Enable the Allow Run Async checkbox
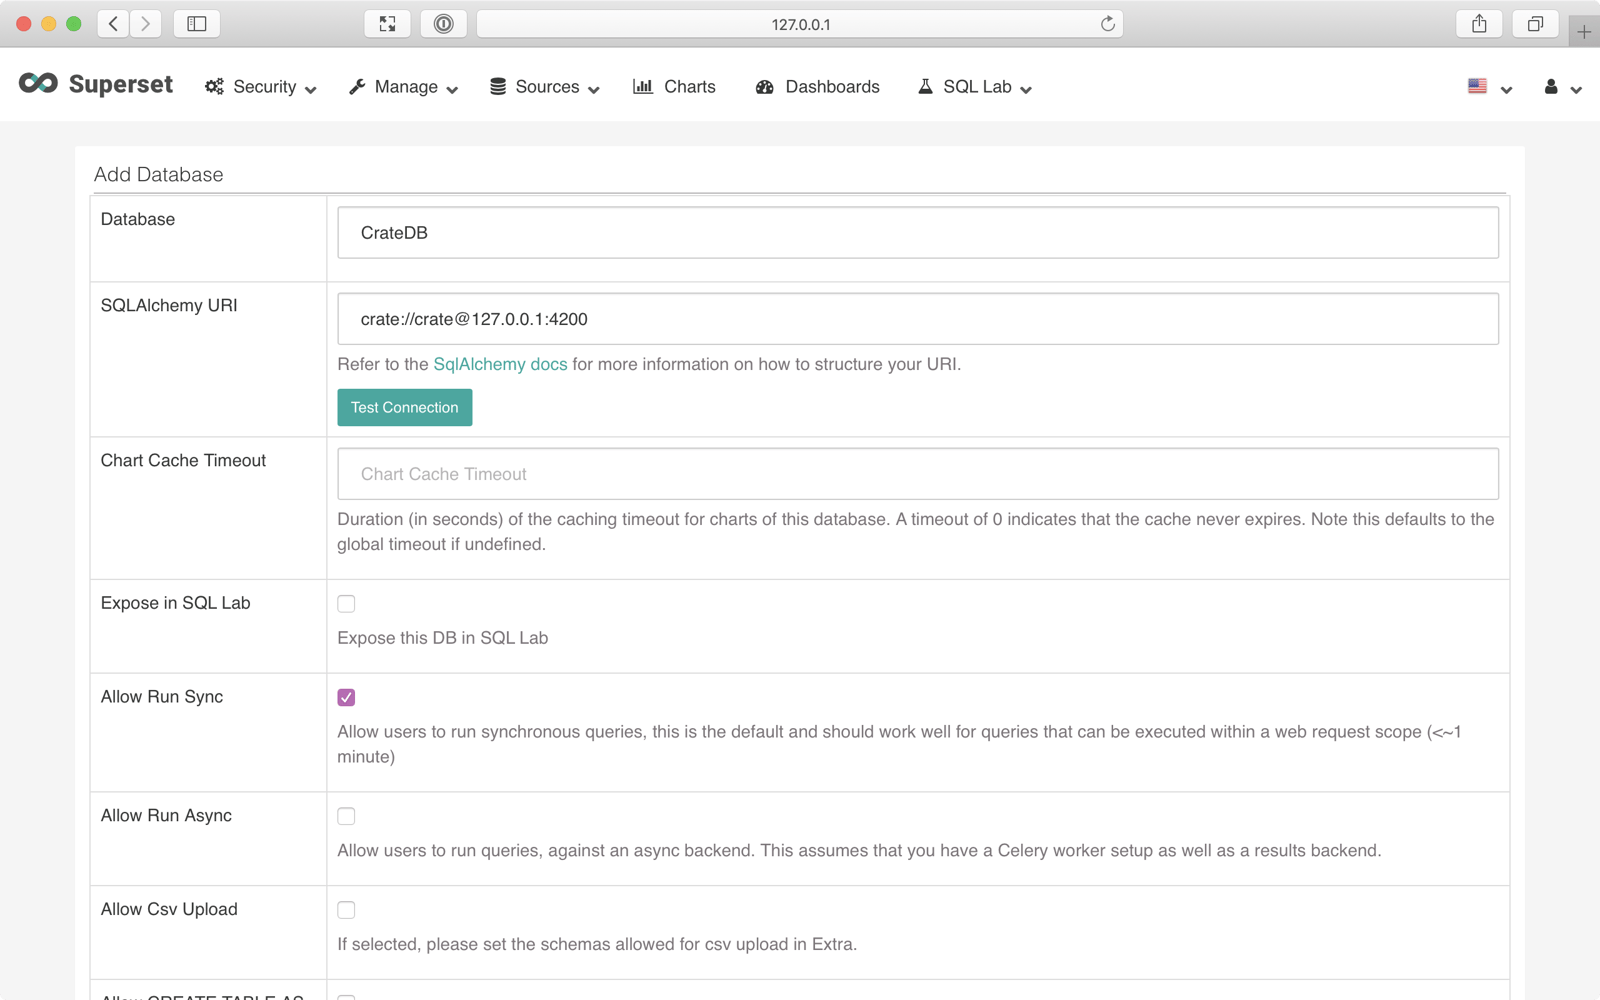The width and height of the screenshot is (1600, 1000). pyautogui.click(x=346, y=816)
